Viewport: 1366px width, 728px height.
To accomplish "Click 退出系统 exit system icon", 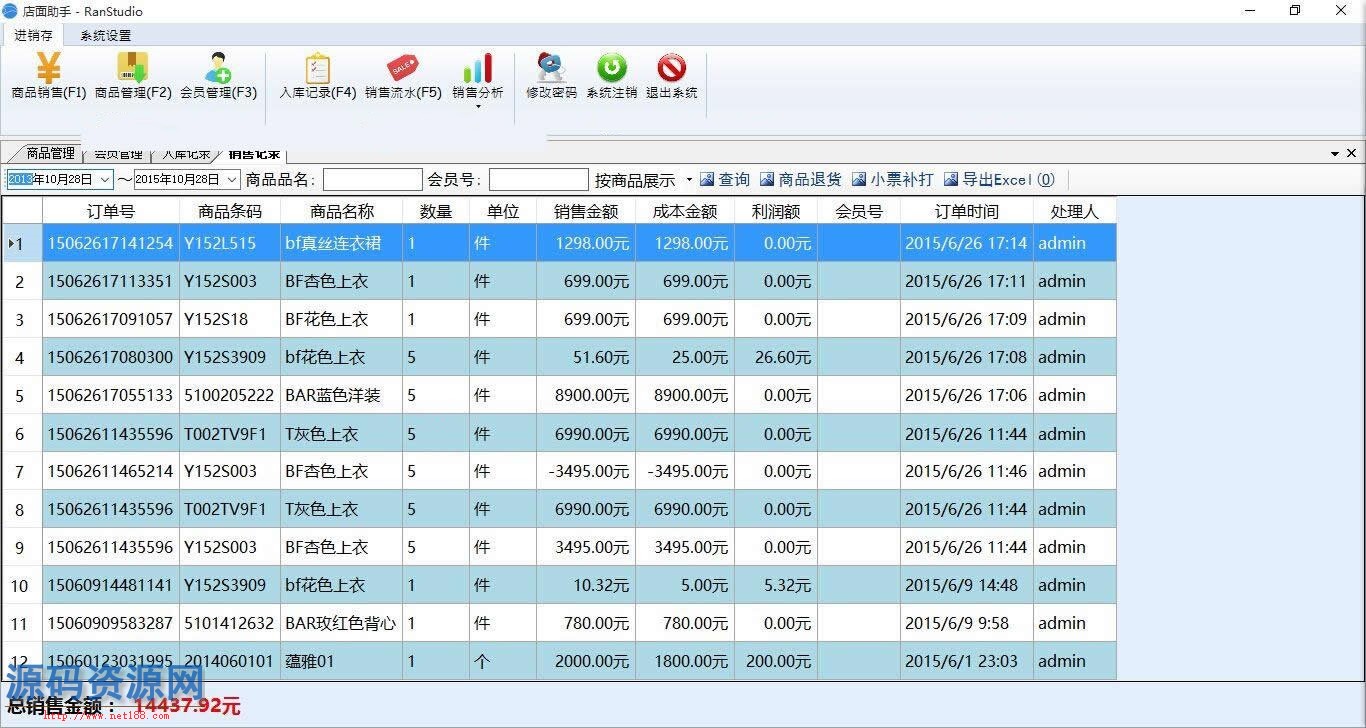I will (671, 76).
